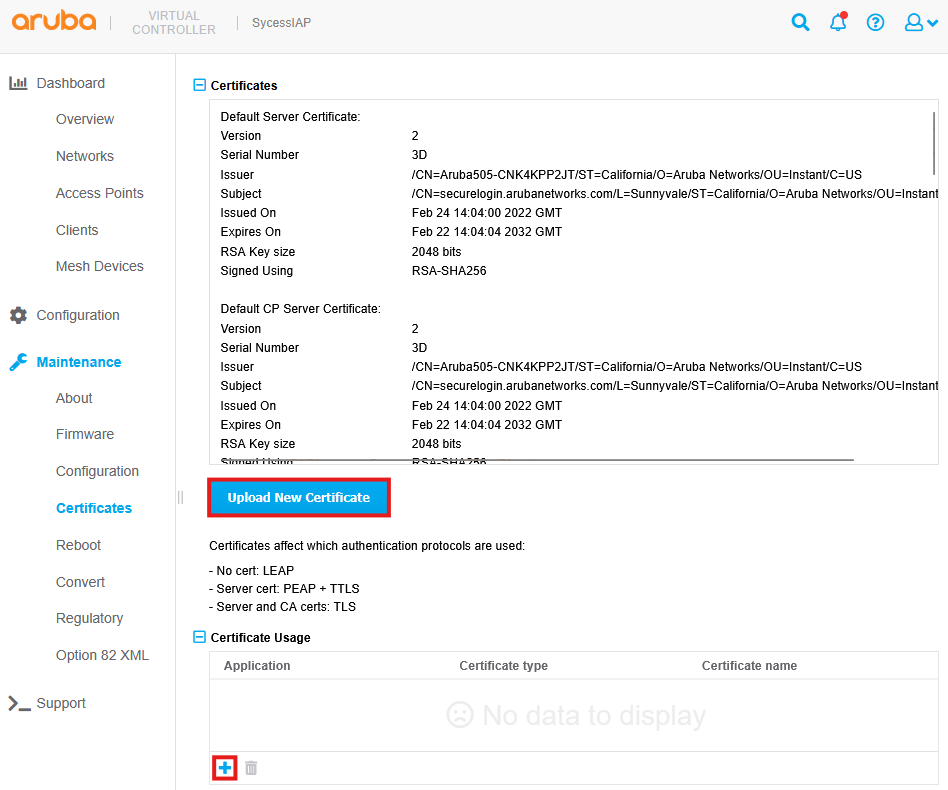This screenshot has width=948, height=790.
Task: Click the Upload New Certificate button
Action: (298, 497)
